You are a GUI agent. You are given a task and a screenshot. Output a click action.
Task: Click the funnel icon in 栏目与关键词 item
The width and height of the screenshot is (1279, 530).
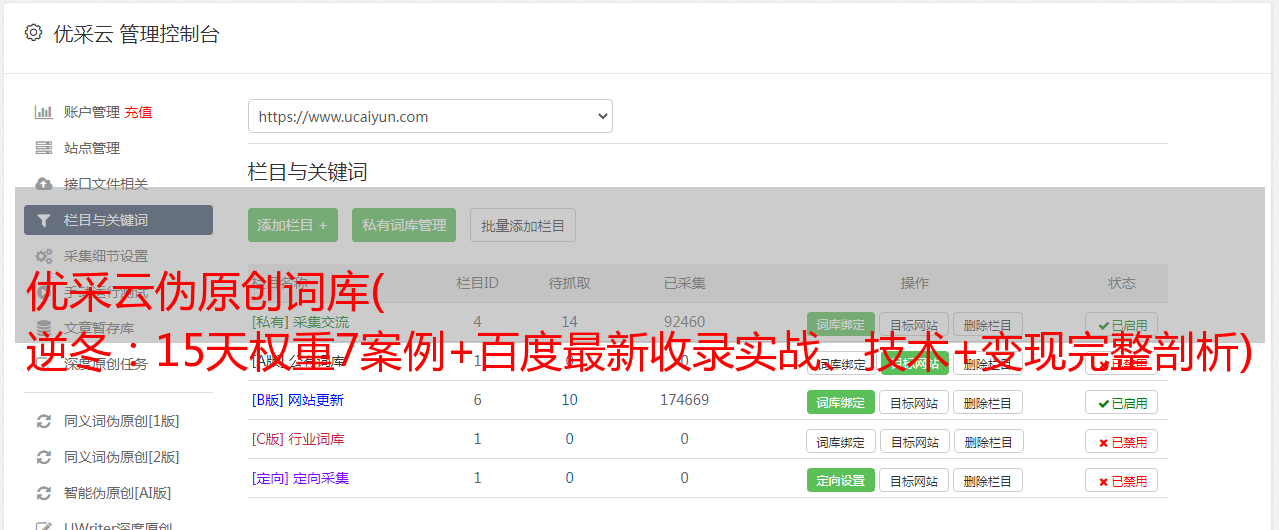pyautogui.click(x=44, y=220)
